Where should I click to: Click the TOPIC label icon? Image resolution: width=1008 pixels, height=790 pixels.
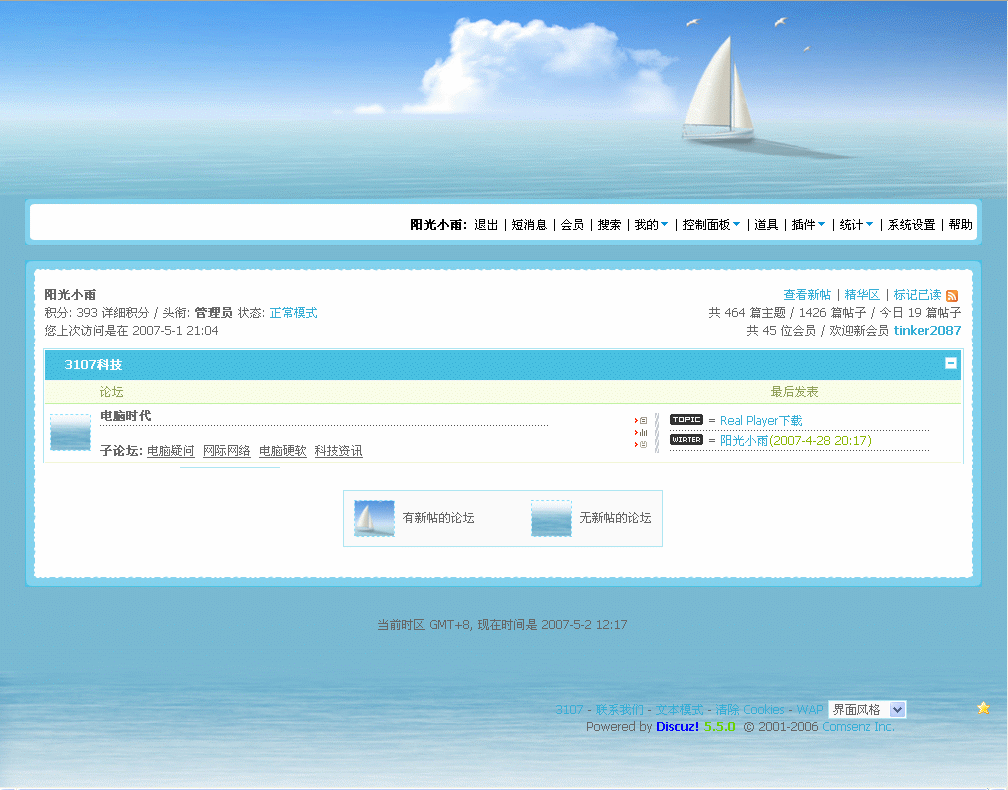pyautogui.click(x=687, y=419)
